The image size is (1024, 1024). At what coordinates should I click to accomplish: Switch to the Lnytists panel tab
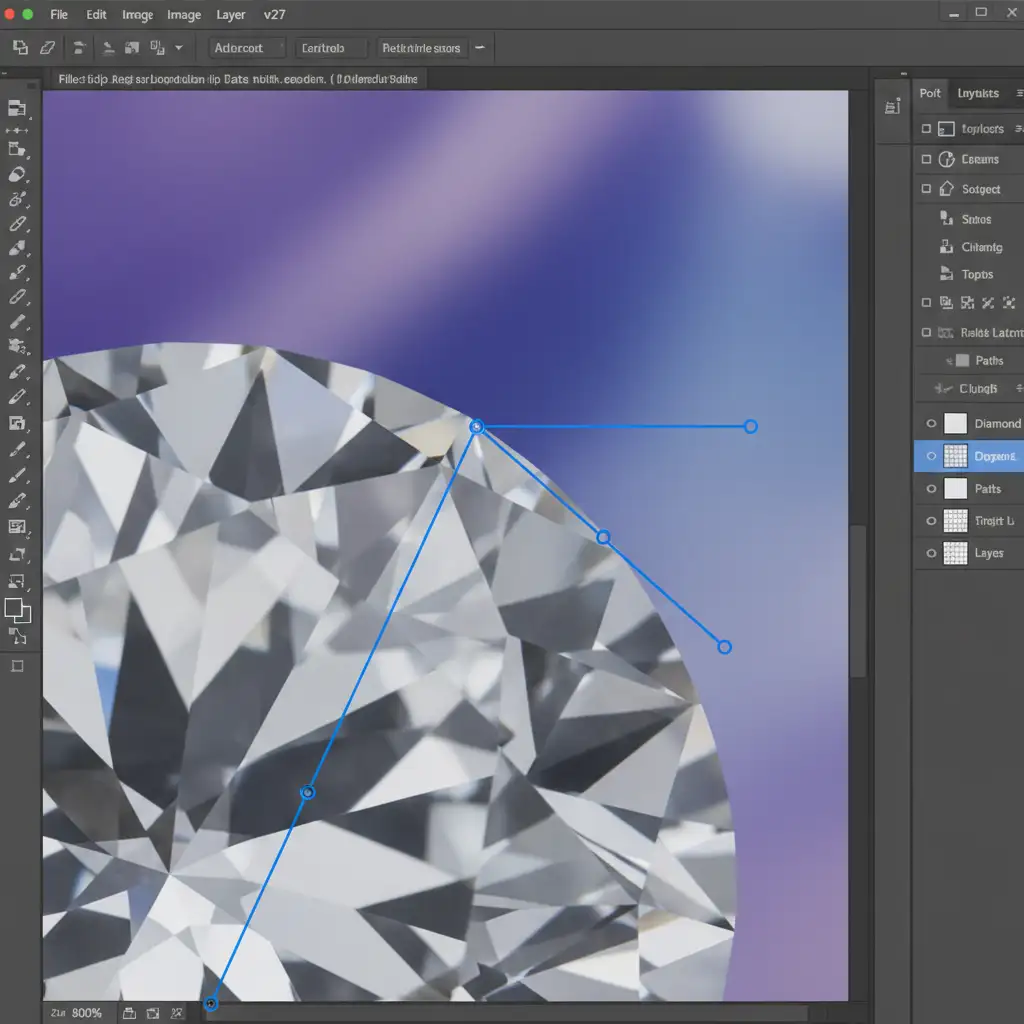[x=977, y=93]
